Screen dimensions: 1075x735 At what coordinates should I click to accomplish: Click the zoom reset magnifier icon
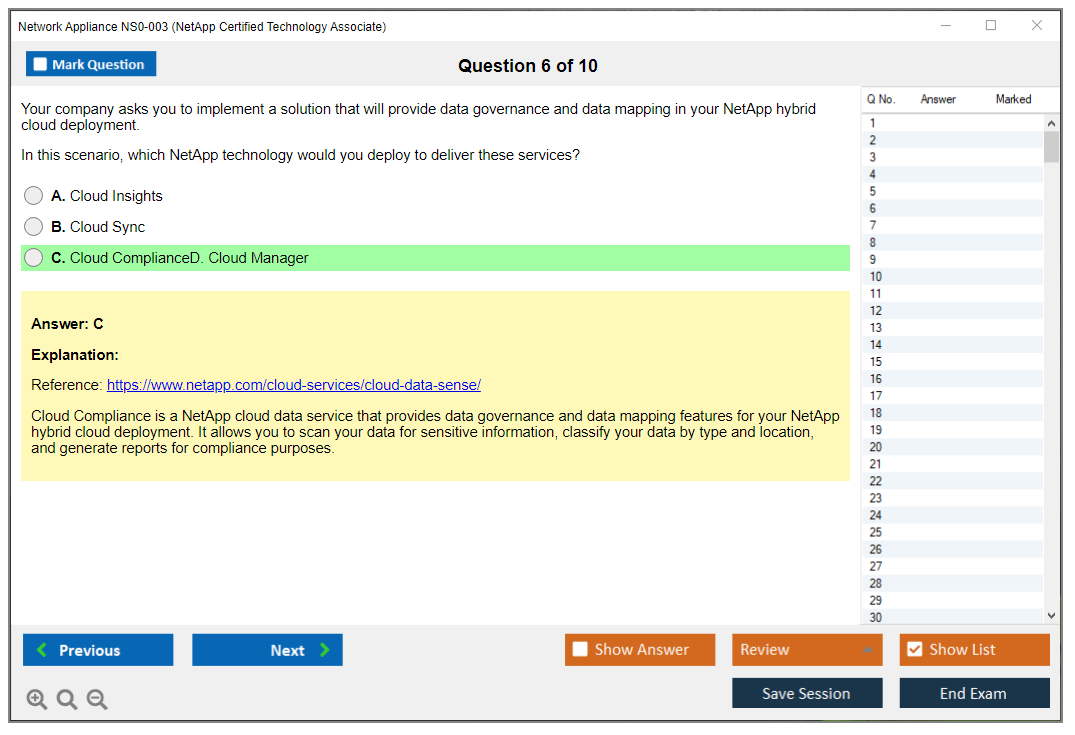[x=67, y=700]
